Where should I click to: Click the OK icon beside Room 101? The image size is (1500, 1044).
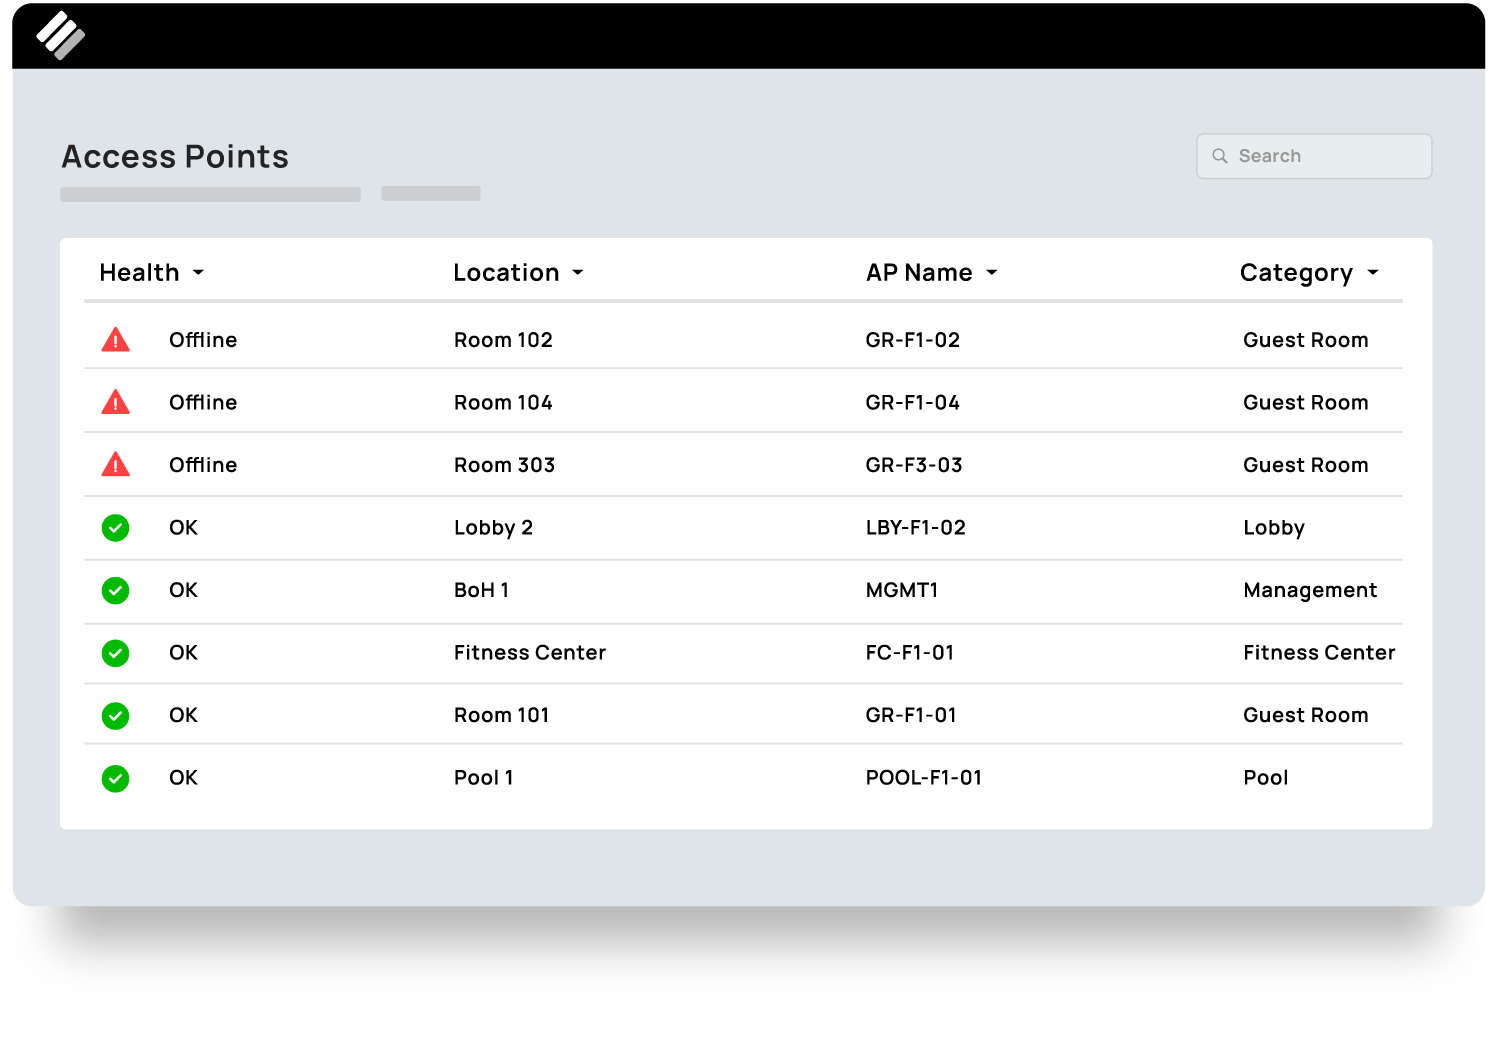click(x=115, y=716)
